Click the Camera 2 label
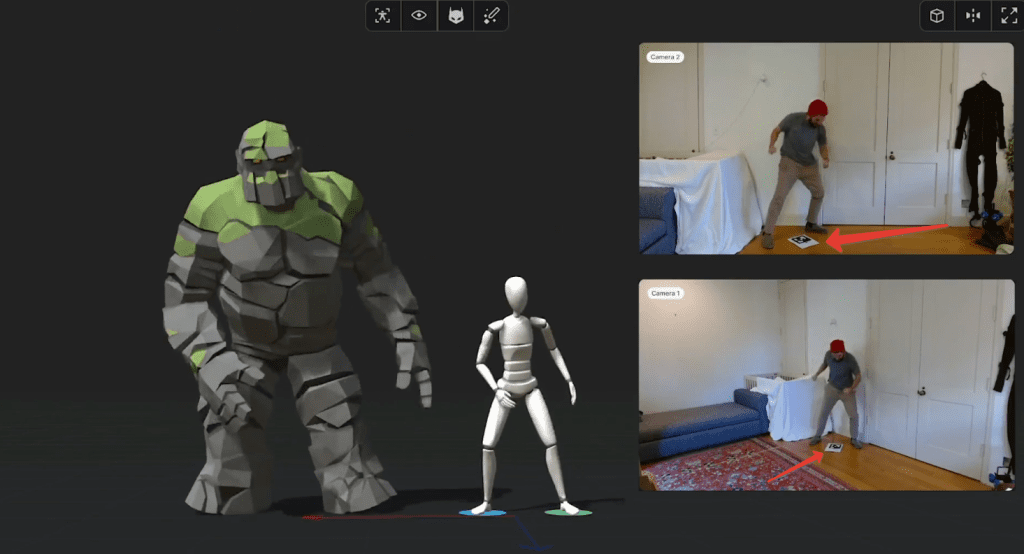 coord(665,57)
